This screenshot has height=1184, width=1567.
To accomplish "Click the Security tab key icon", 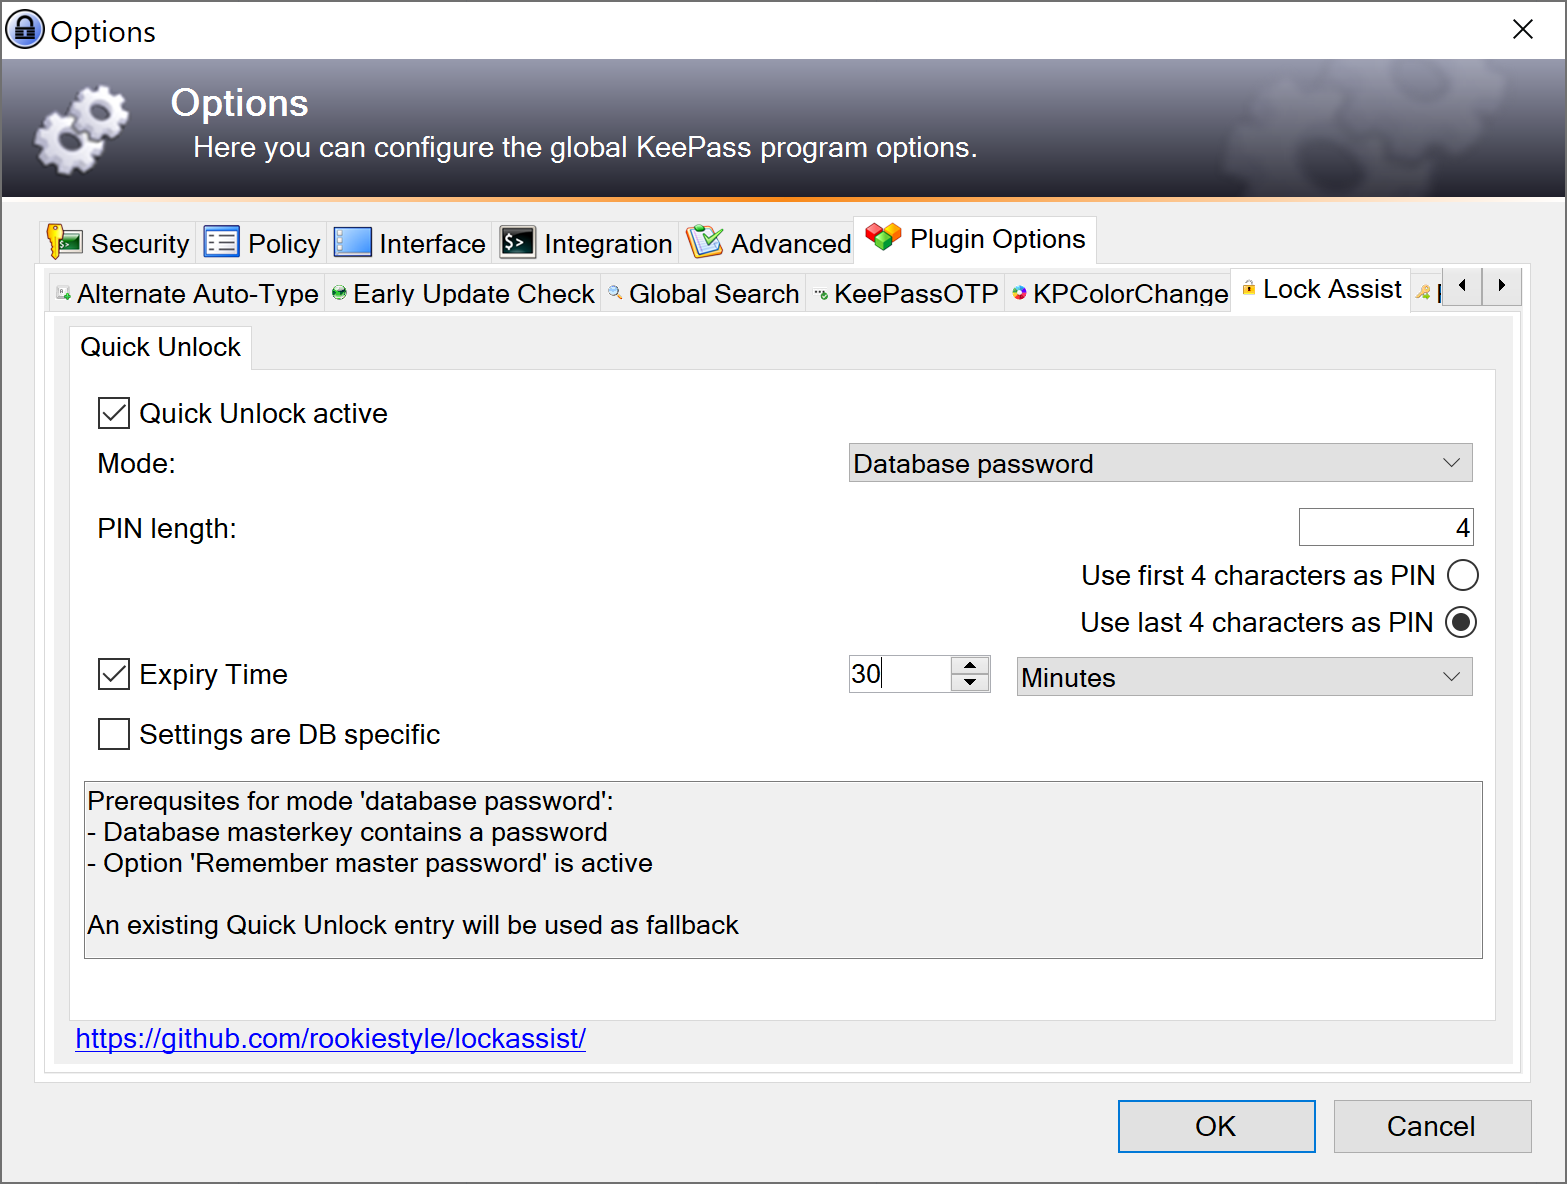I will click(x=65, y=242).
